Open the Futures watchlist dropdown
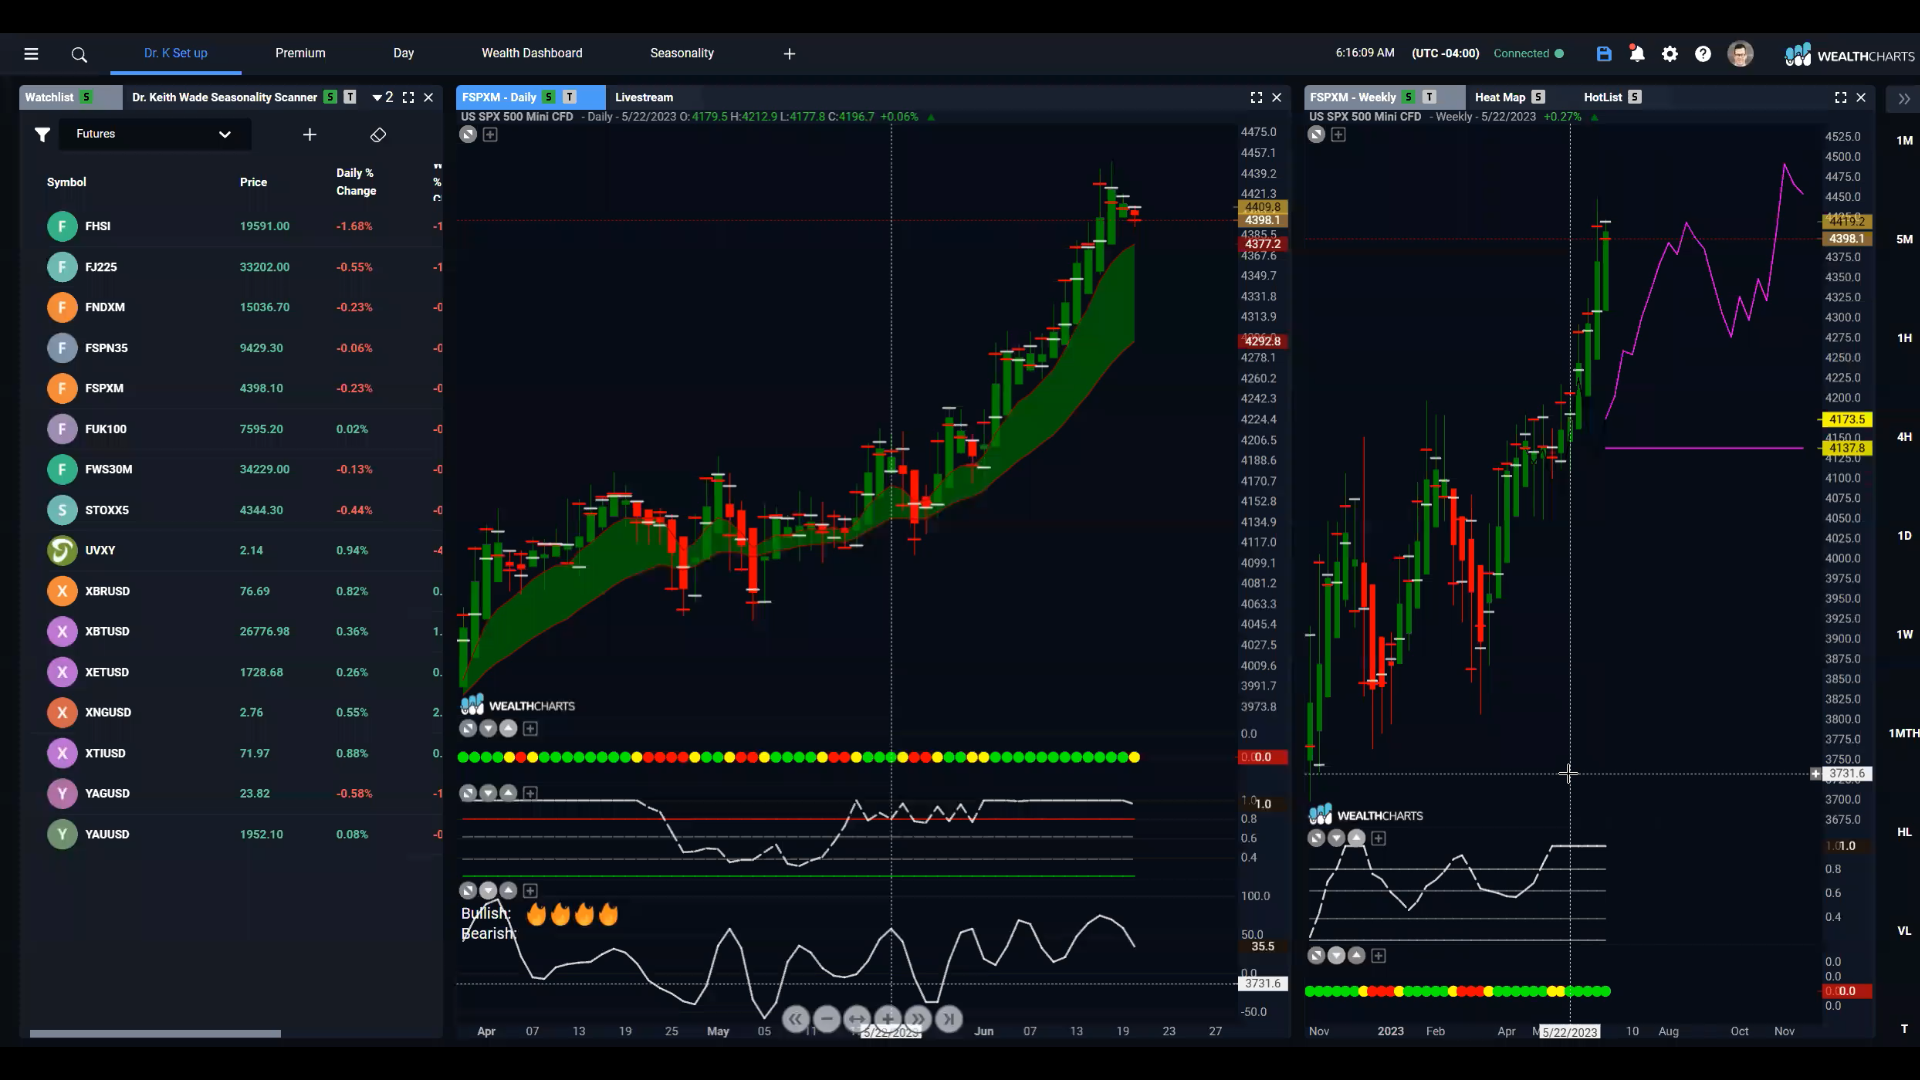 point(153,134)
